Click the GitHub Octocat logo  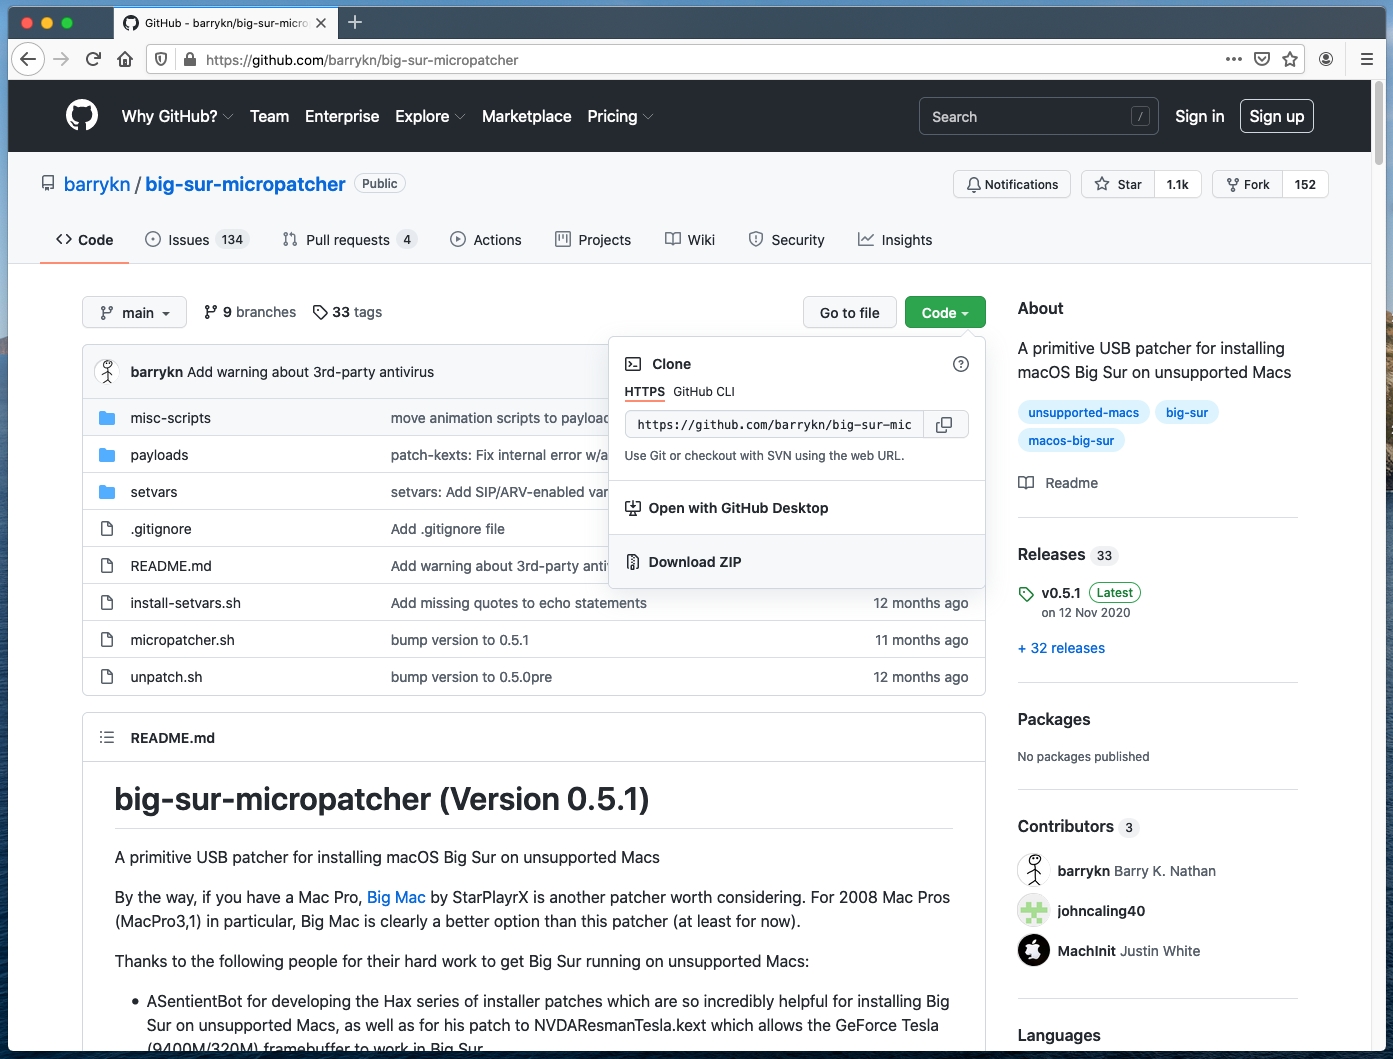click(82, 116)
